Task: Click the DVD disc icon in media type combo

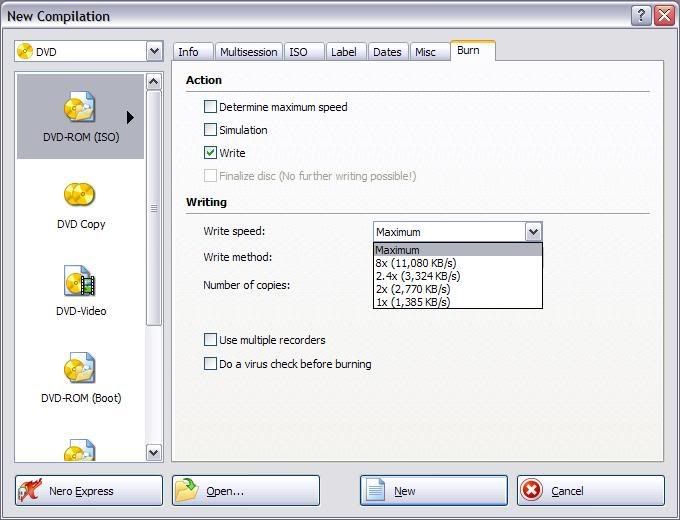Action: (25, 52)
